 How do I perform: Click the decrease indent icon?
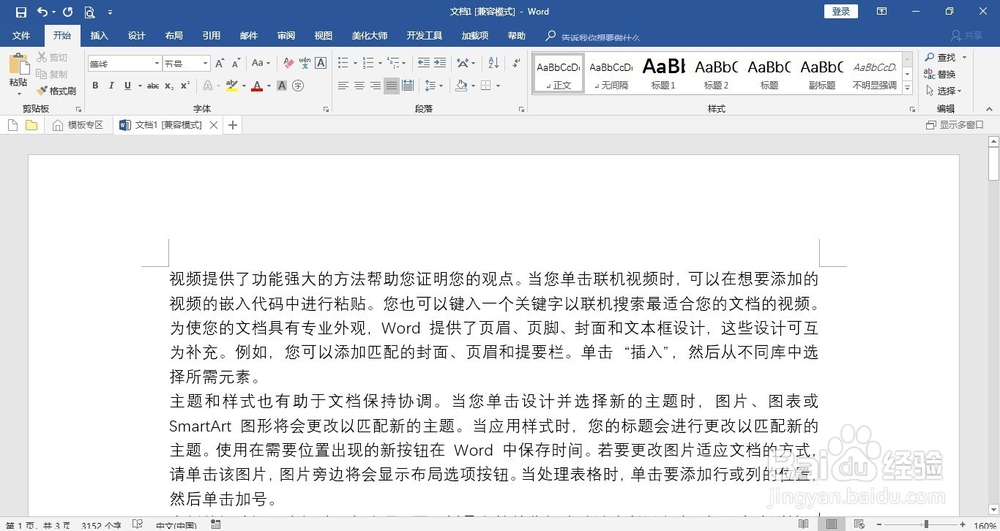click(423, 63)
